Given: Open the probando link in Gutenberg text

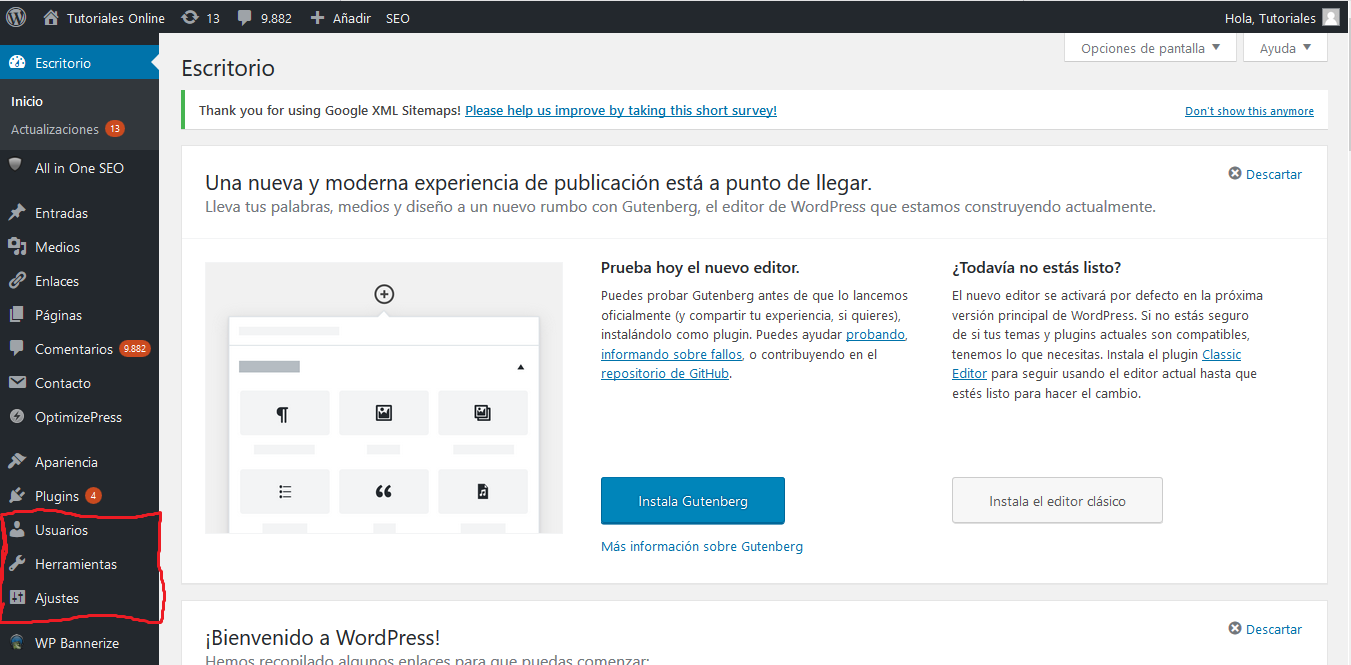Looking at the screenshot, I should [876, 334].
